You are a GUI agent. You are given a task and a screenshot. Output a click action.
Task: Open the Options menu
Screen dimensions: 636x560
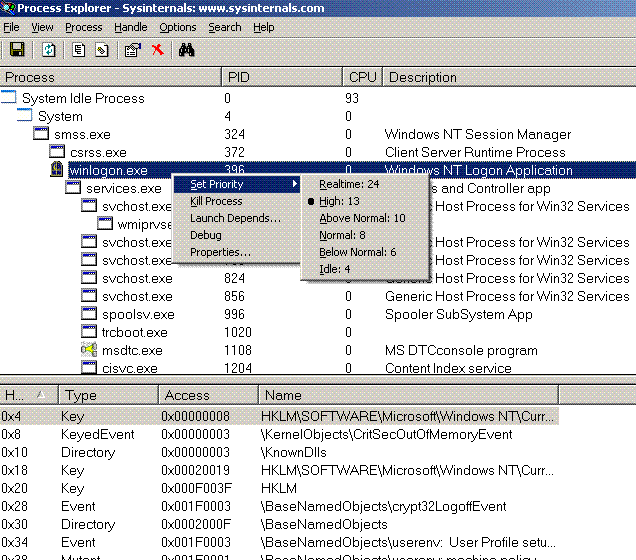click(178, 27)
